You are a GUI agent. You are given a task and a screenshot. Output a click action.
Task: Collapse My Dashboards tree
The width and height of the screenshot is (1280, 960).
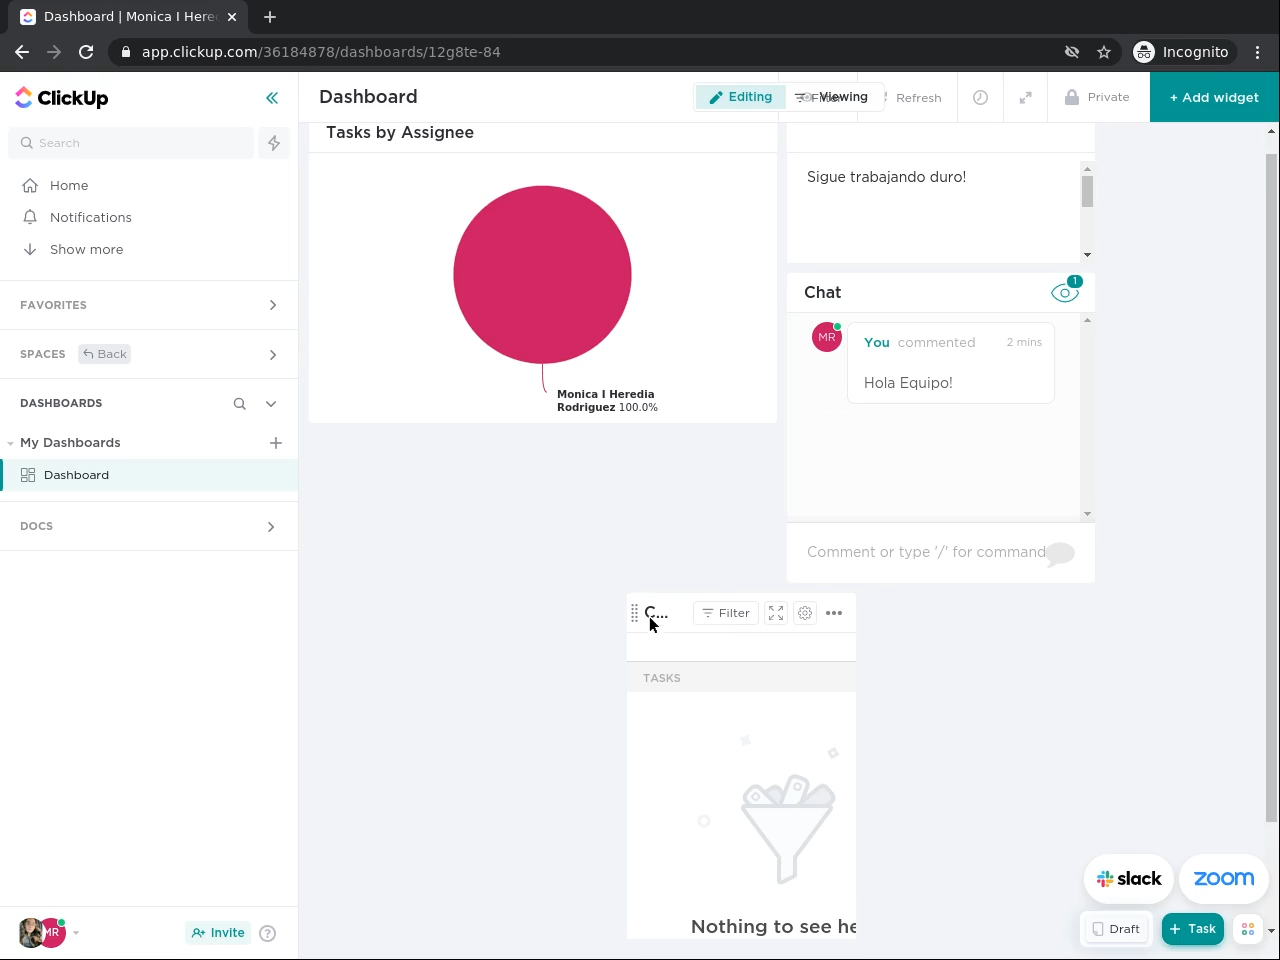pyautogui.click(x=10, y=443)
